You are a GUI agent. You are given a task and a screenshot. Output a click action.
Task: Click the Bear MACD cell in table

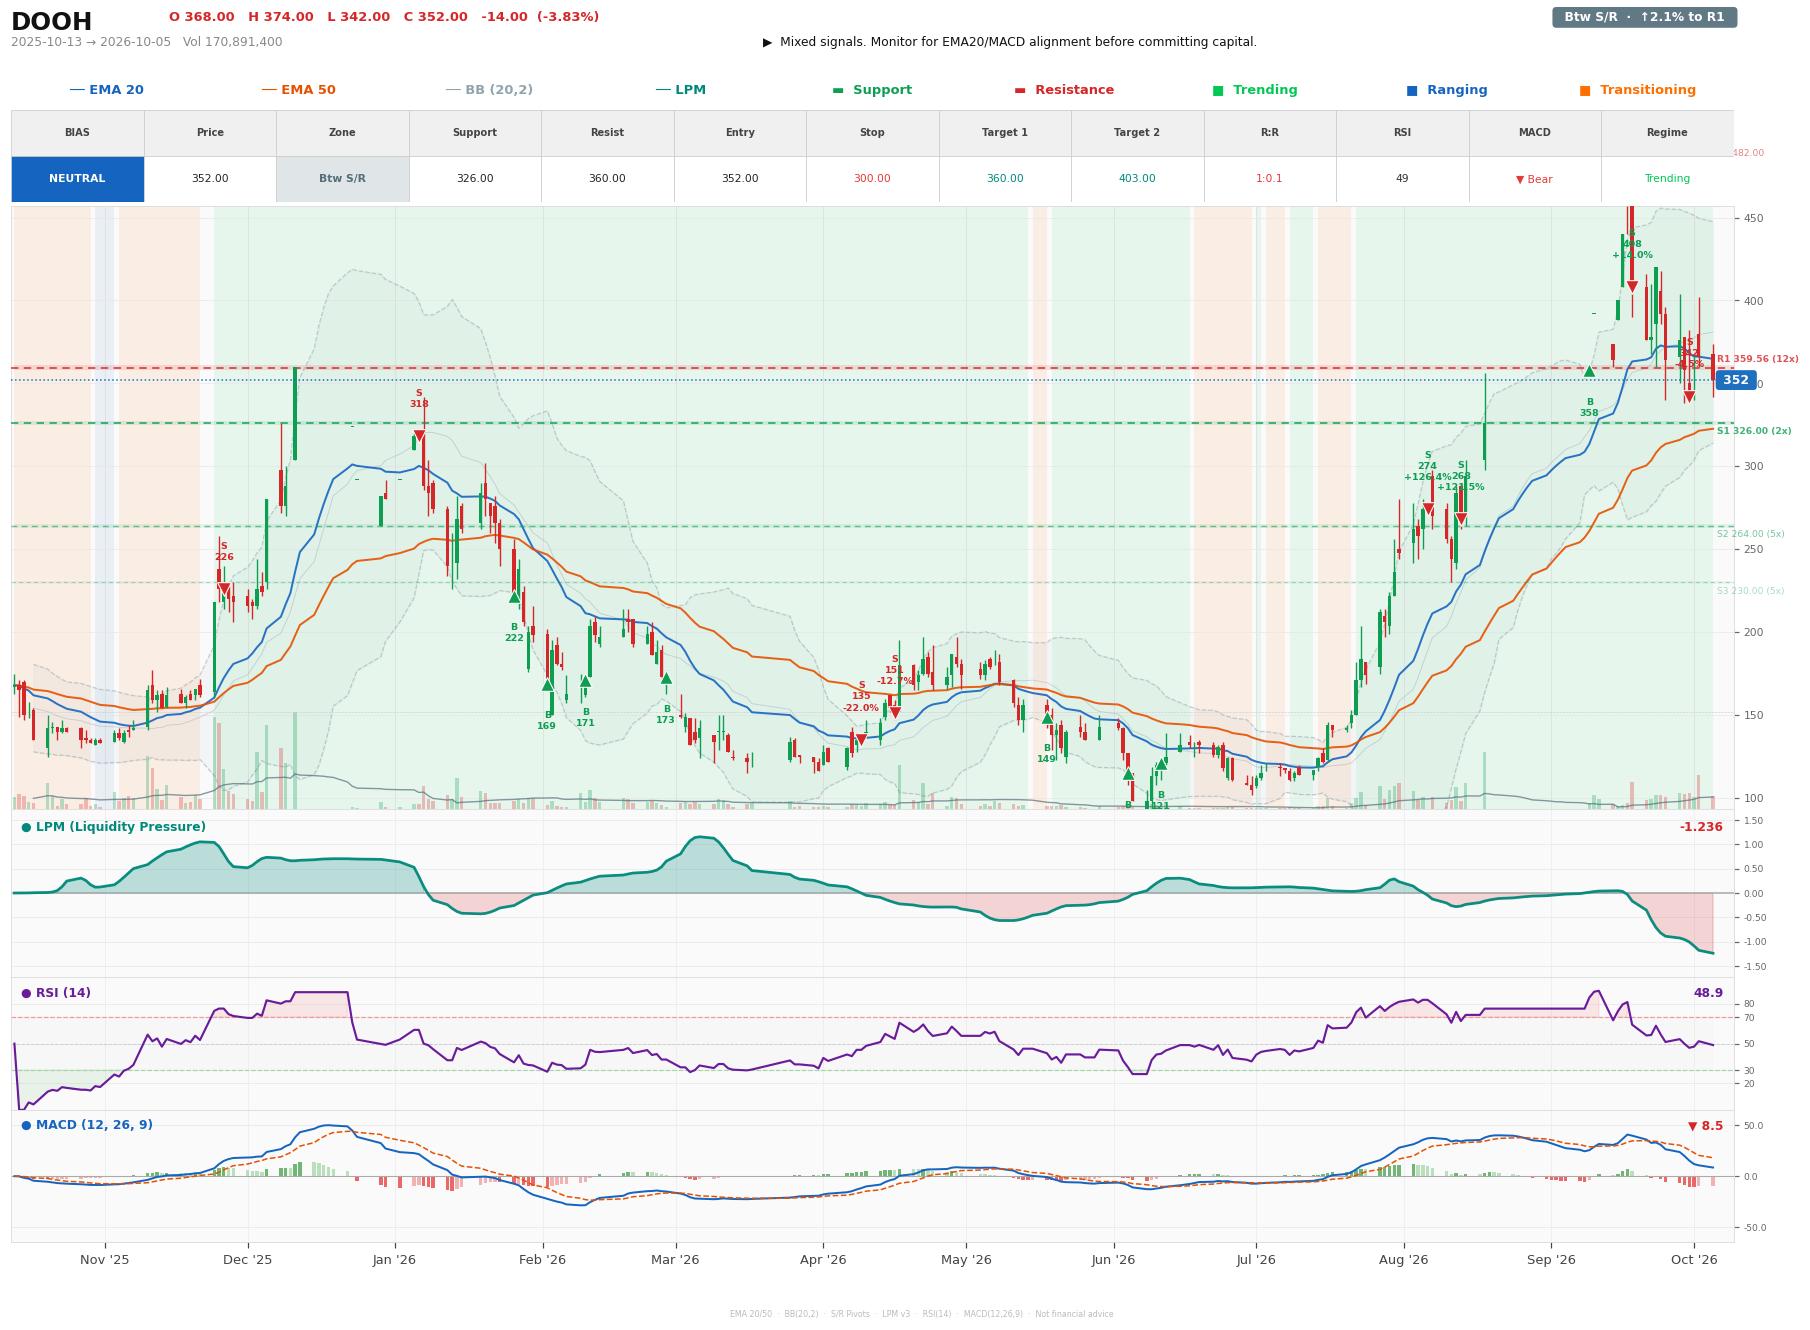click(1534, 179)
